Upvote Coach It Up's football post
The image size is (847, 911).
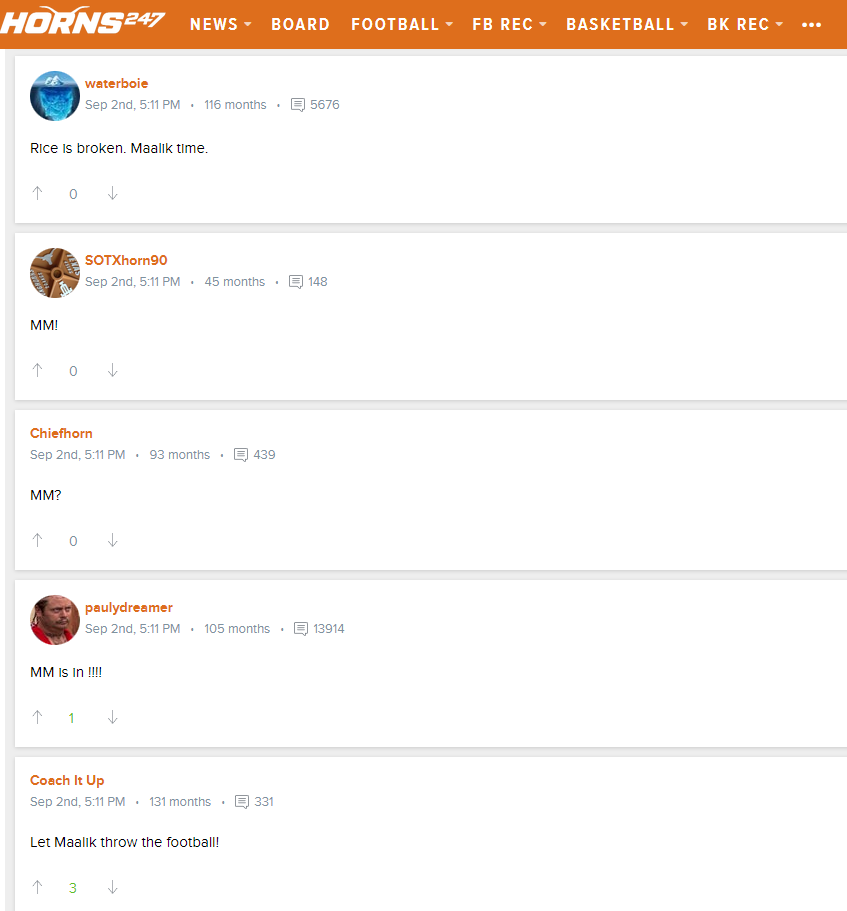(38, 887)
